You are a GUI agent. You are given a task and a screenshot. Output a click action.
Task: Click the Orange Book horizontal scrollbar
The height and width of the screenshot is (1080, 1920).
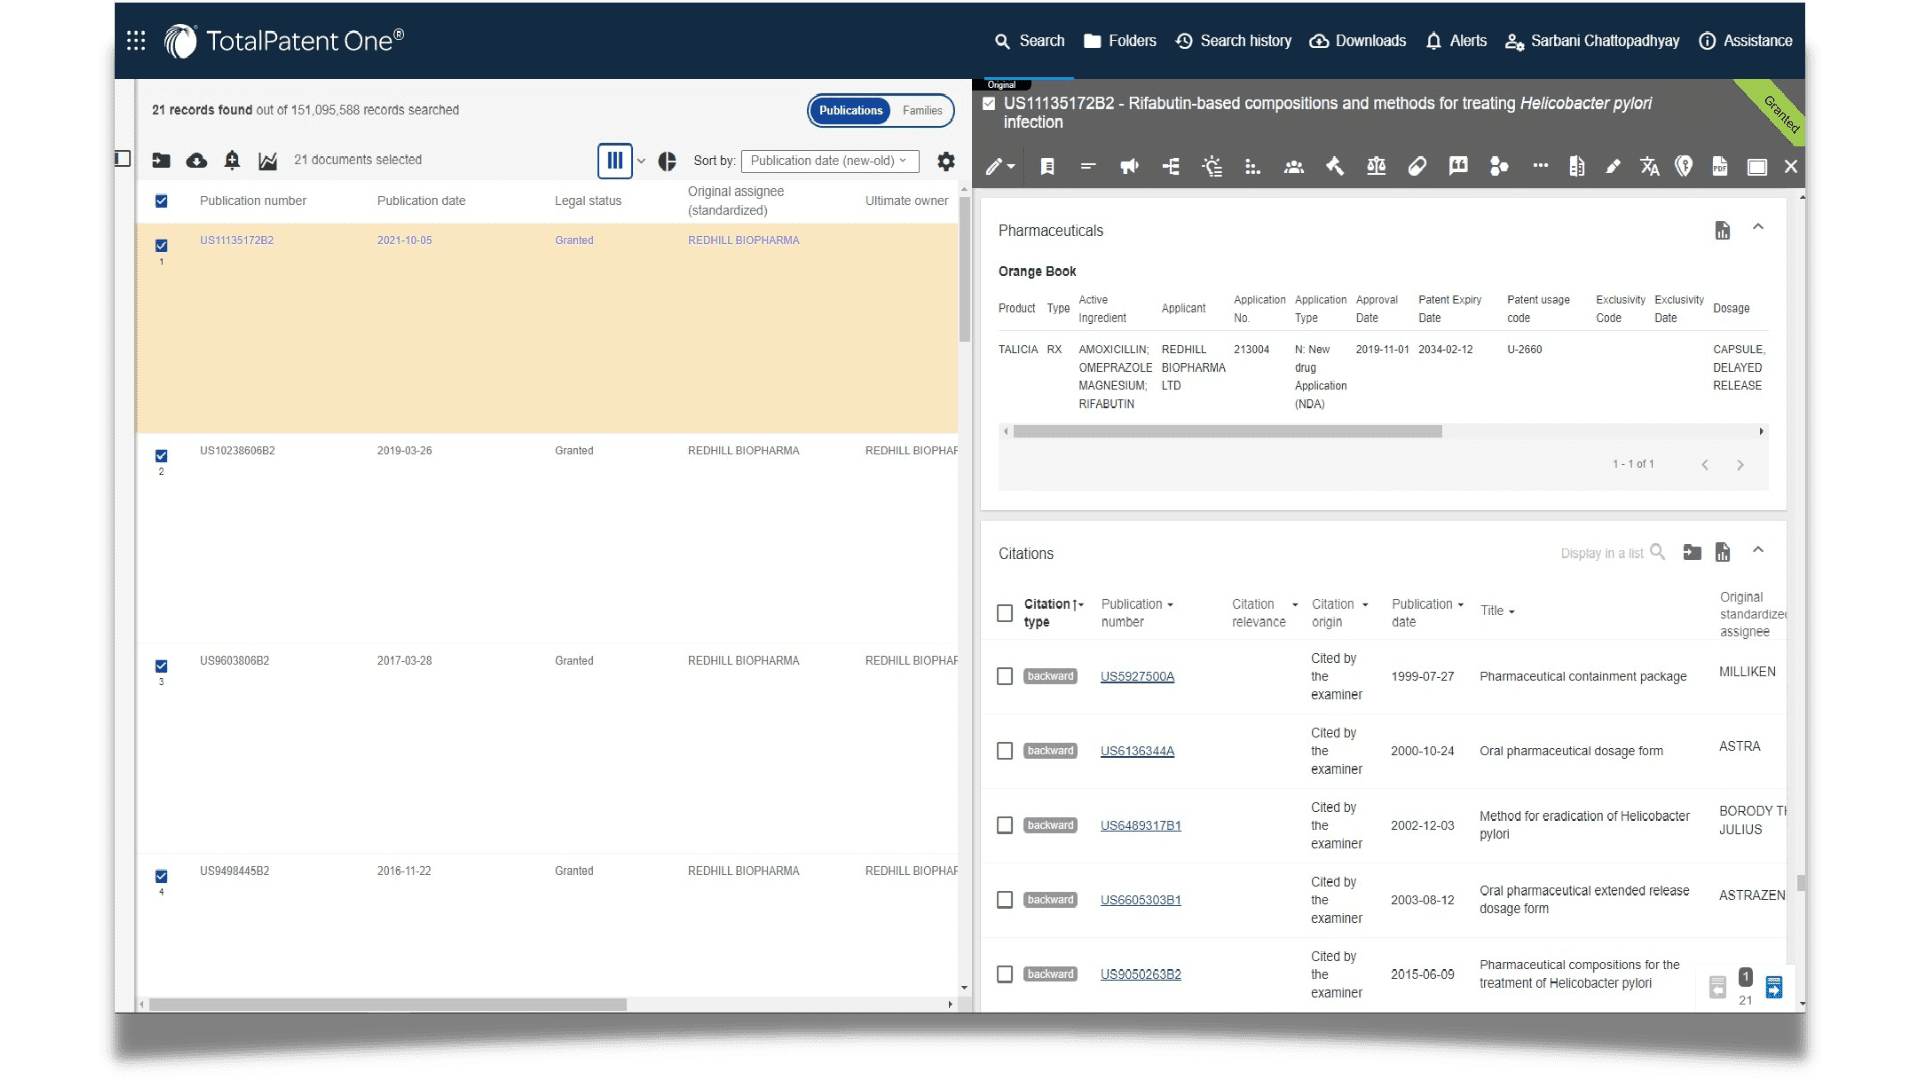(x=1227, y=432)
